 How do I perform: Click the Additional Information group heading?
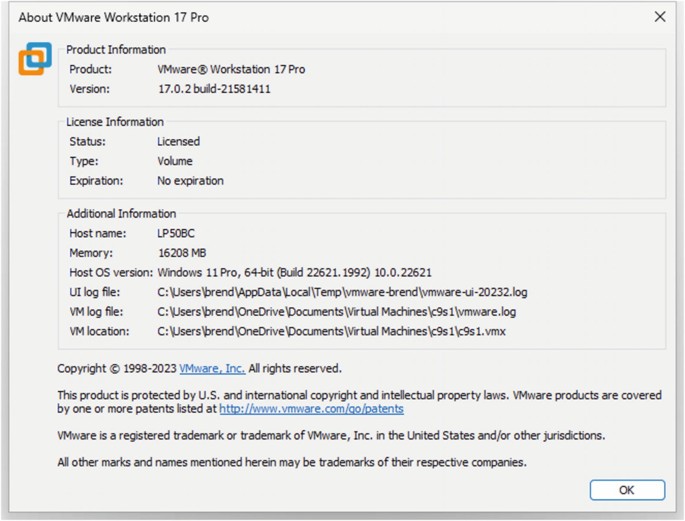(x=121, y=213)
